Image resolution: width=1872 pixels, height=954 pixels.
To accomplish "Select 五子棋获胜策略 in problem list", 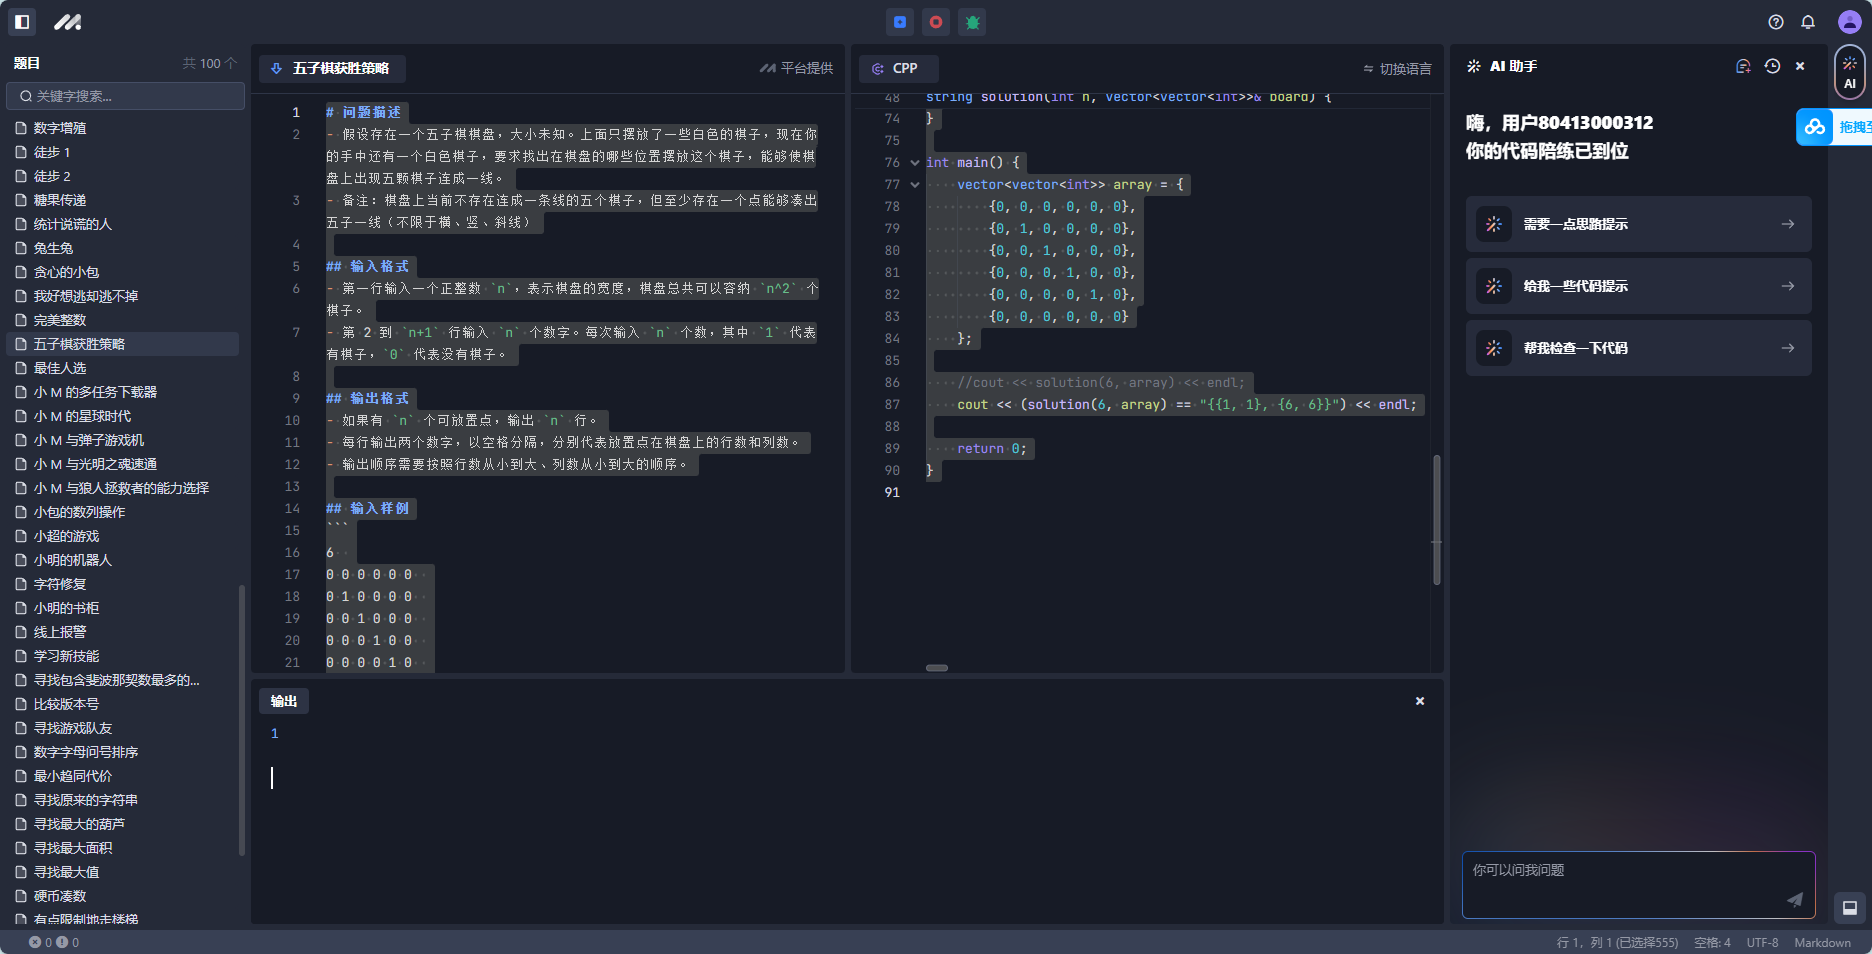I will [123, 344].
